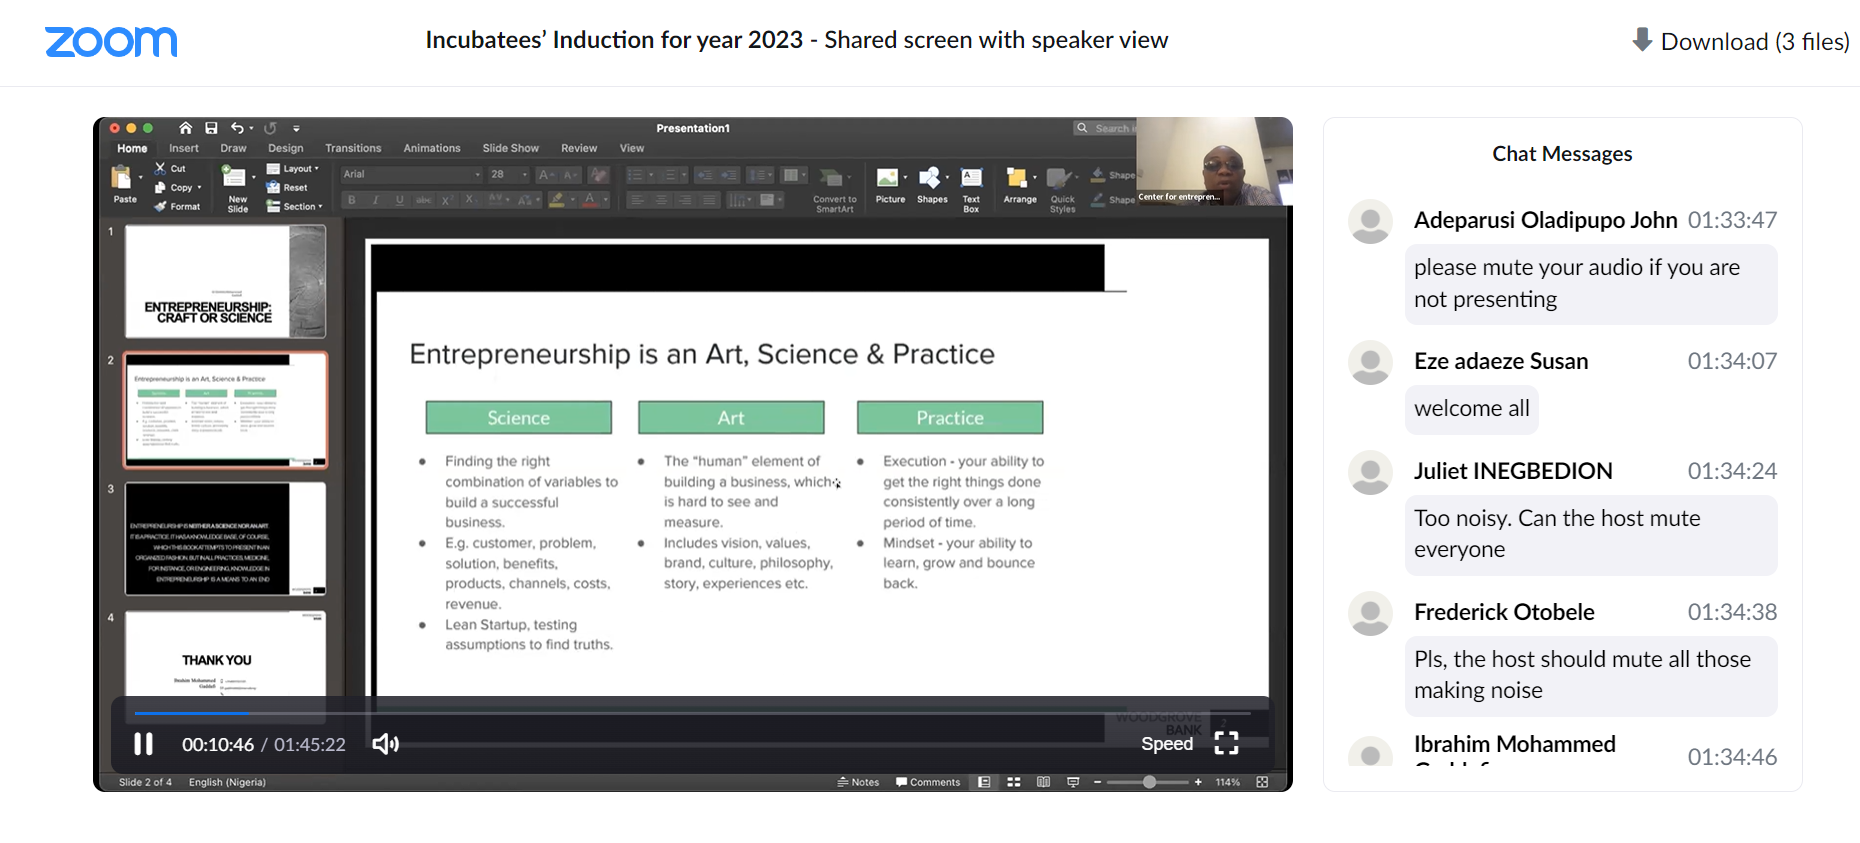
Task: Click the Picture insert icon
Action: (888, 178)
